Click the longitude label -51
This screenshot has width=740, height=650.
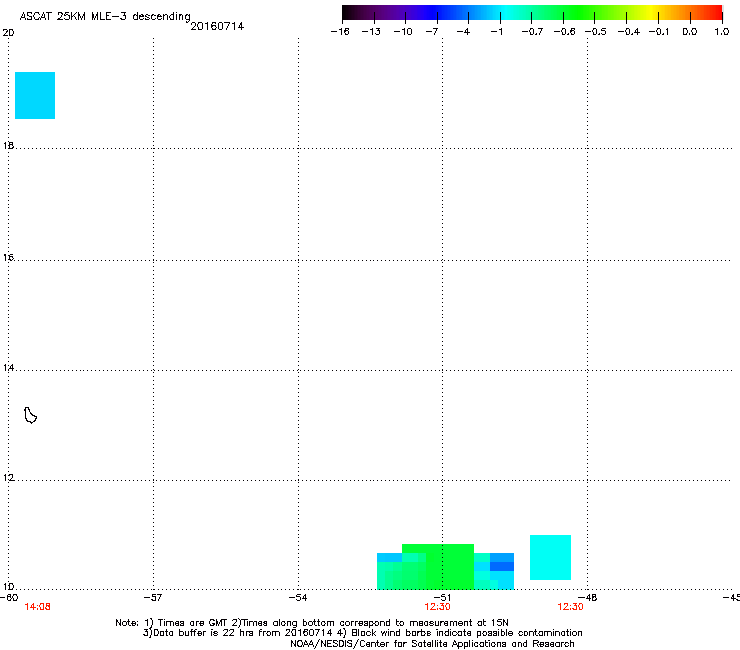pyautogui.click(x=441, y=598)
